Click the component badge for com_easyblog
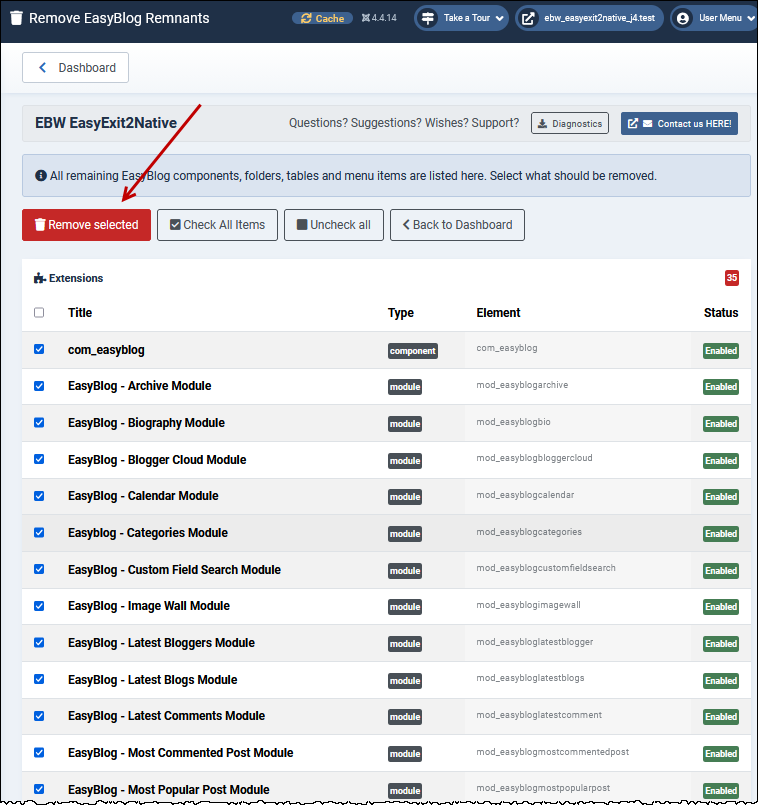758x805 pixels. tap(412, 351)
